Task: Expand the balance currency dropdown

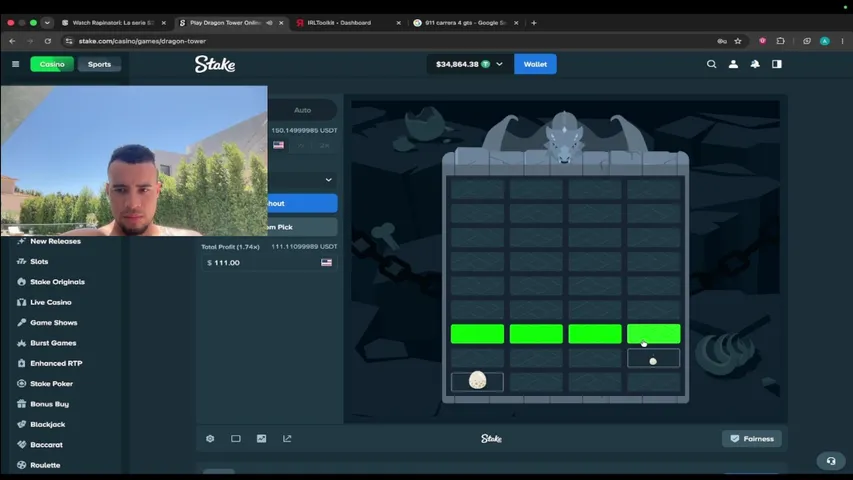Action: click(499, 64)
